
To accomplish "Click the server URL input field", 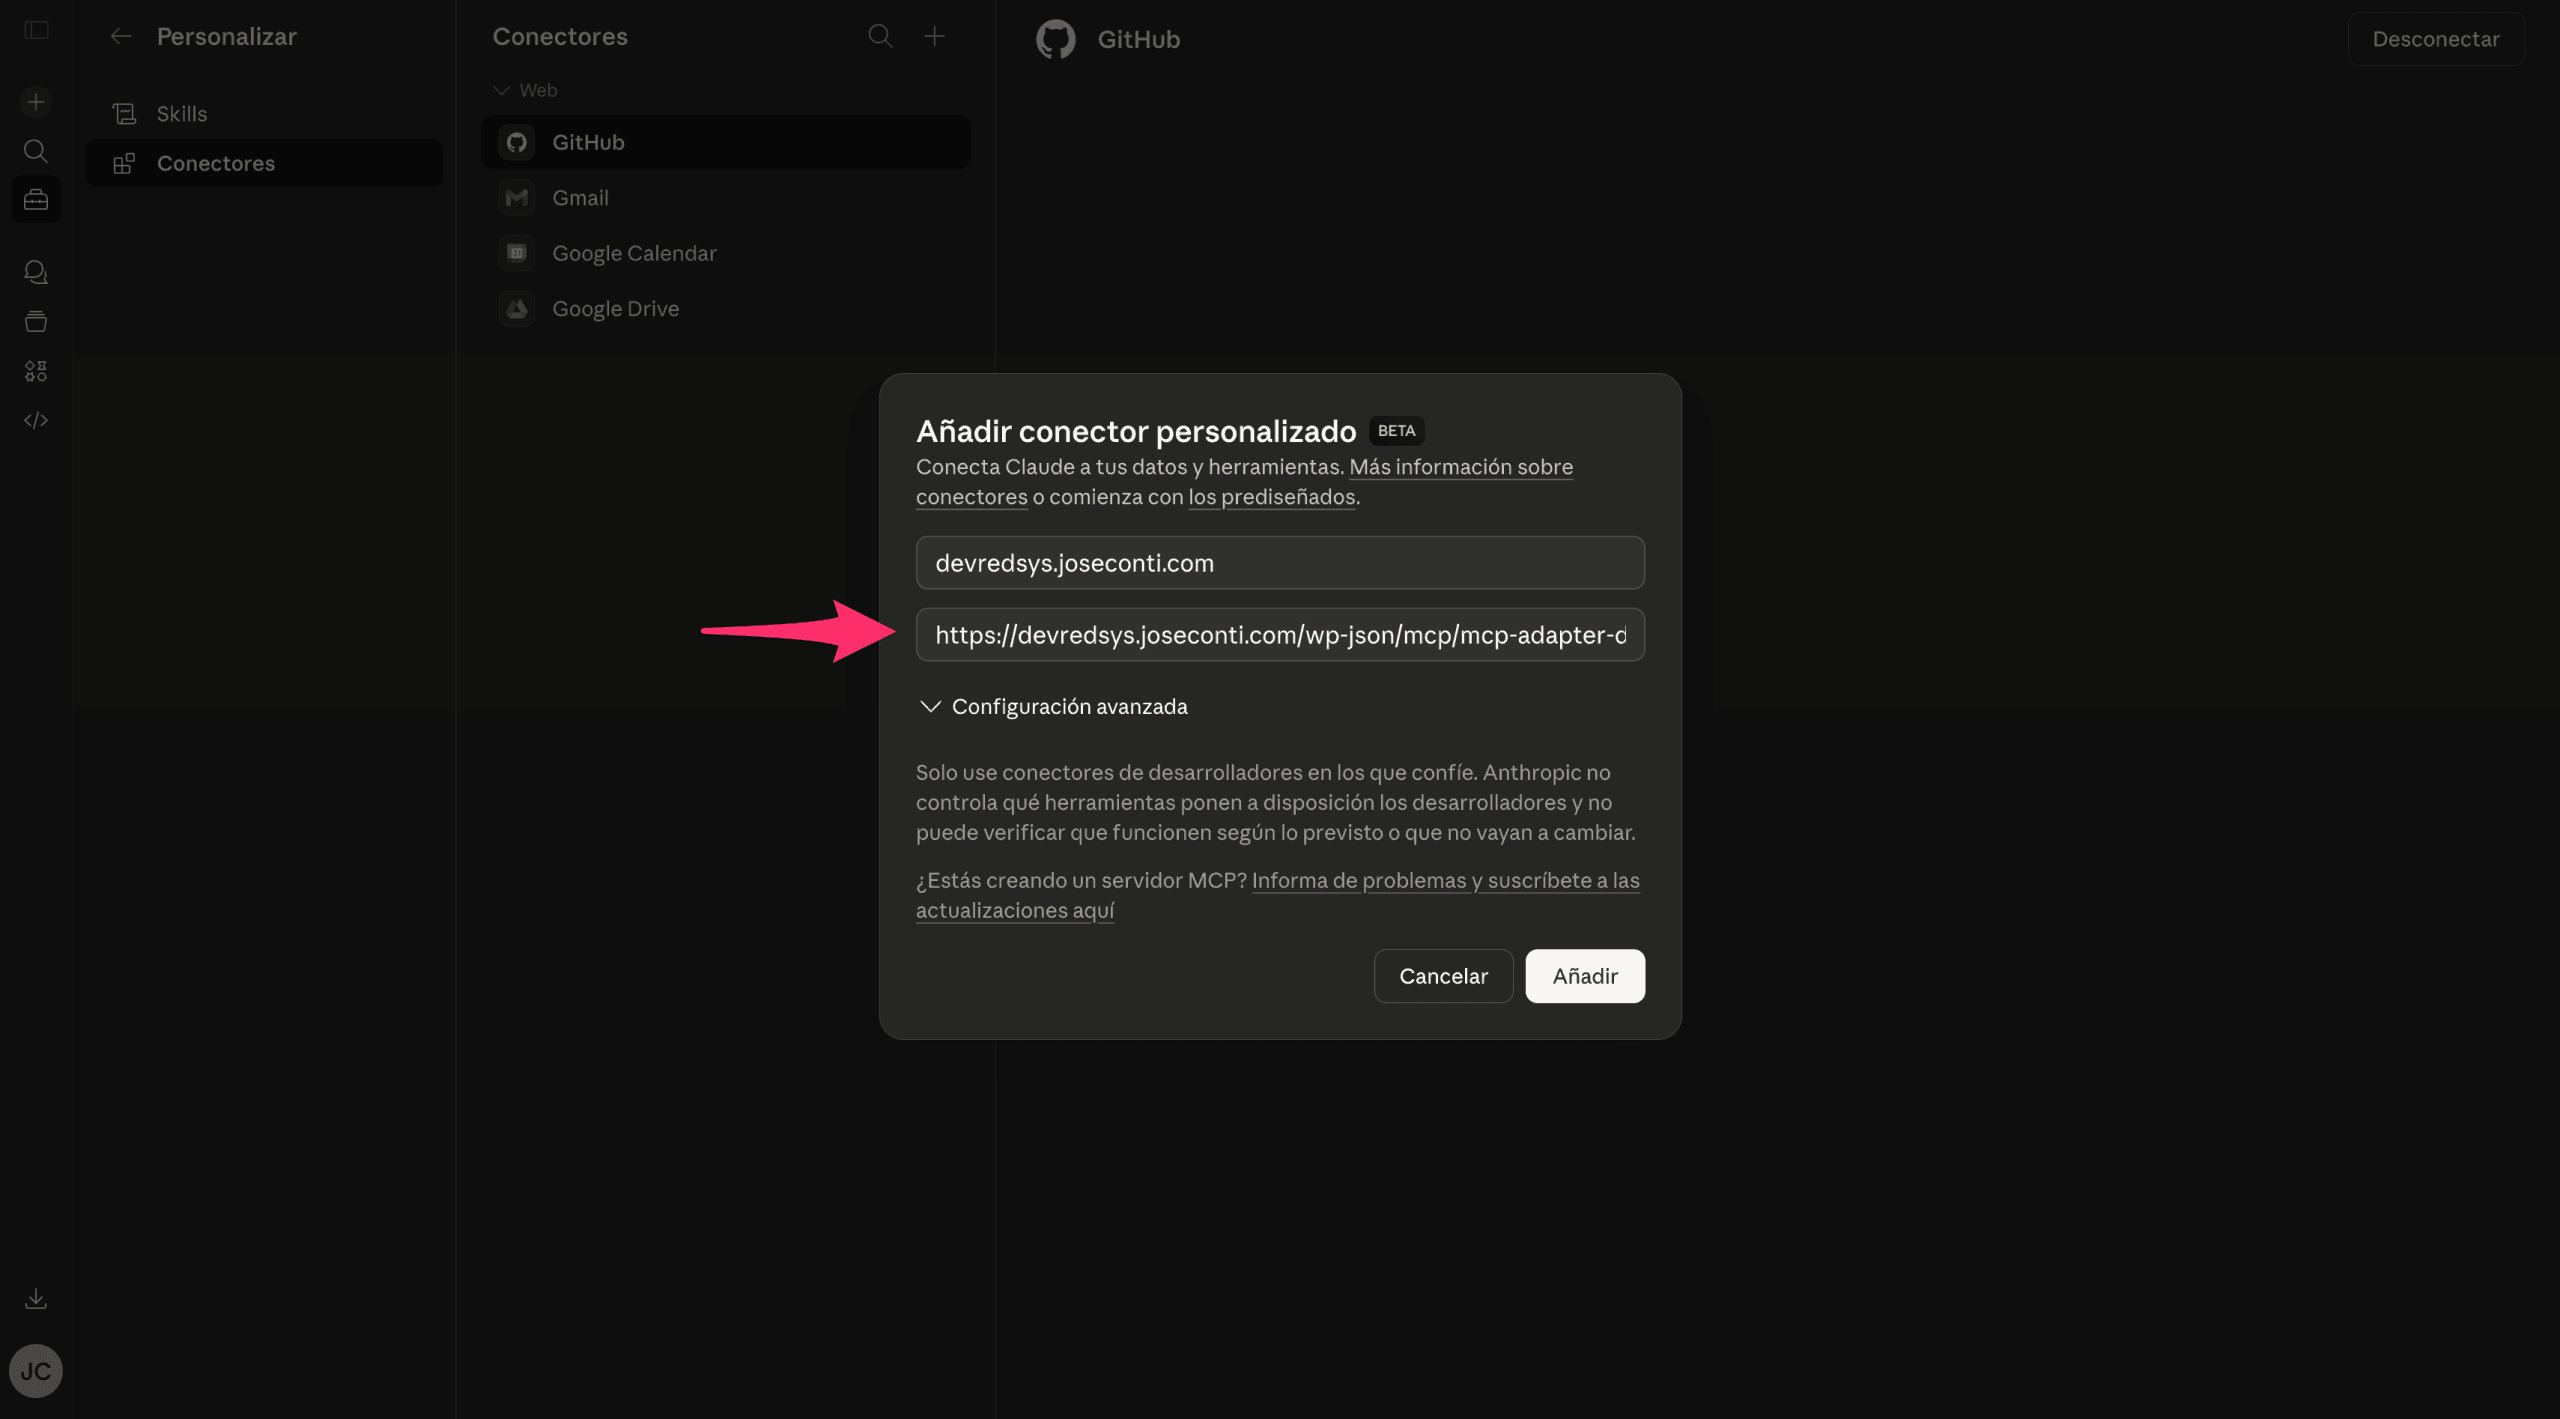I will [x=1279, y=634].
